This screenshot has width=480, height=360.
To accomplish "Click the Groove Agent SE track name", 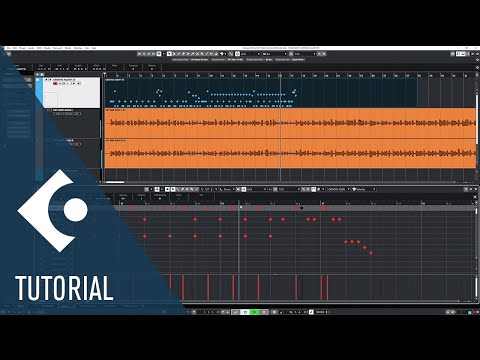I will point(64,80).
